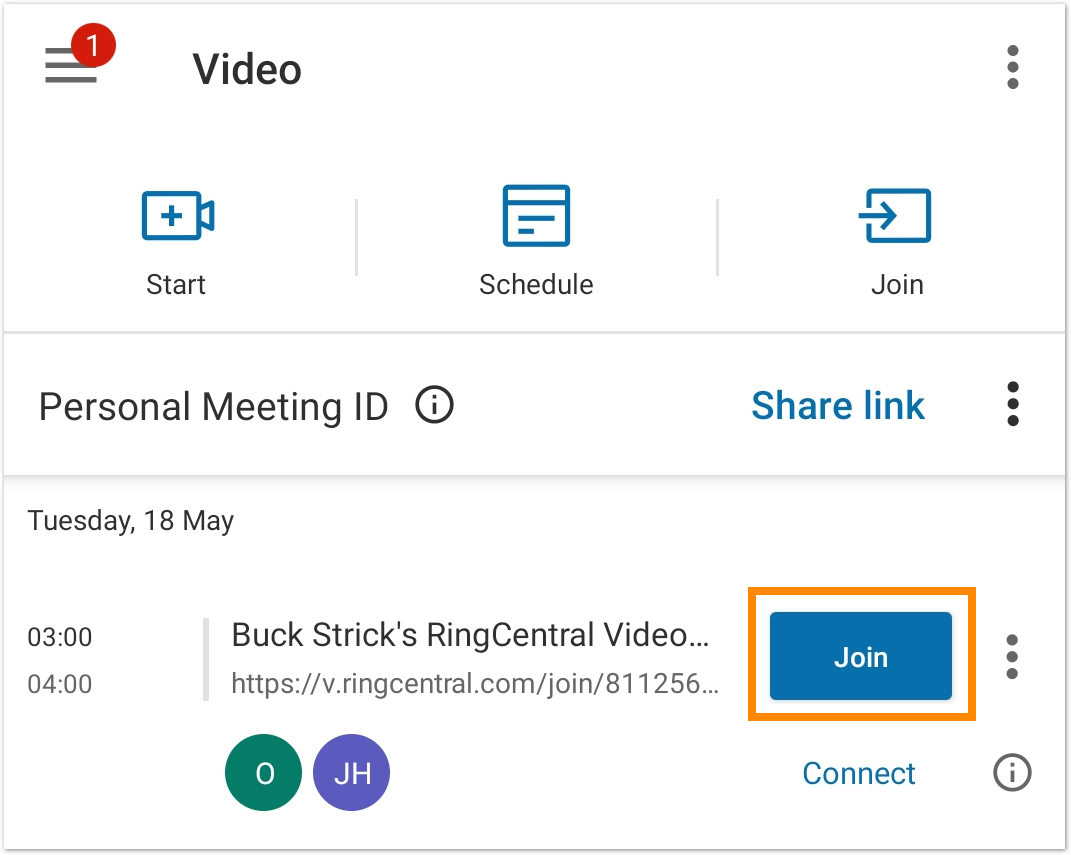This screenshot has height=855, width=1071.
Task: Tap the purple JH participant avatar
Action: pos(351,772)
